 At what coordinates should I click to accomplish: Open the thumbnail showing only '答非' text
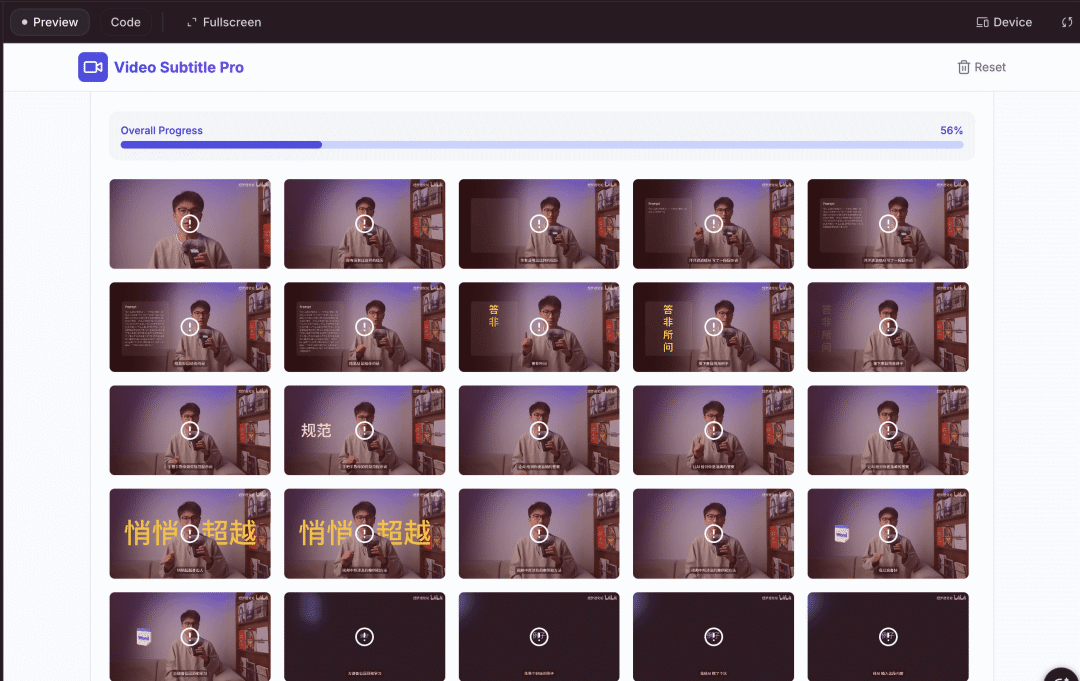pos(539,327)
